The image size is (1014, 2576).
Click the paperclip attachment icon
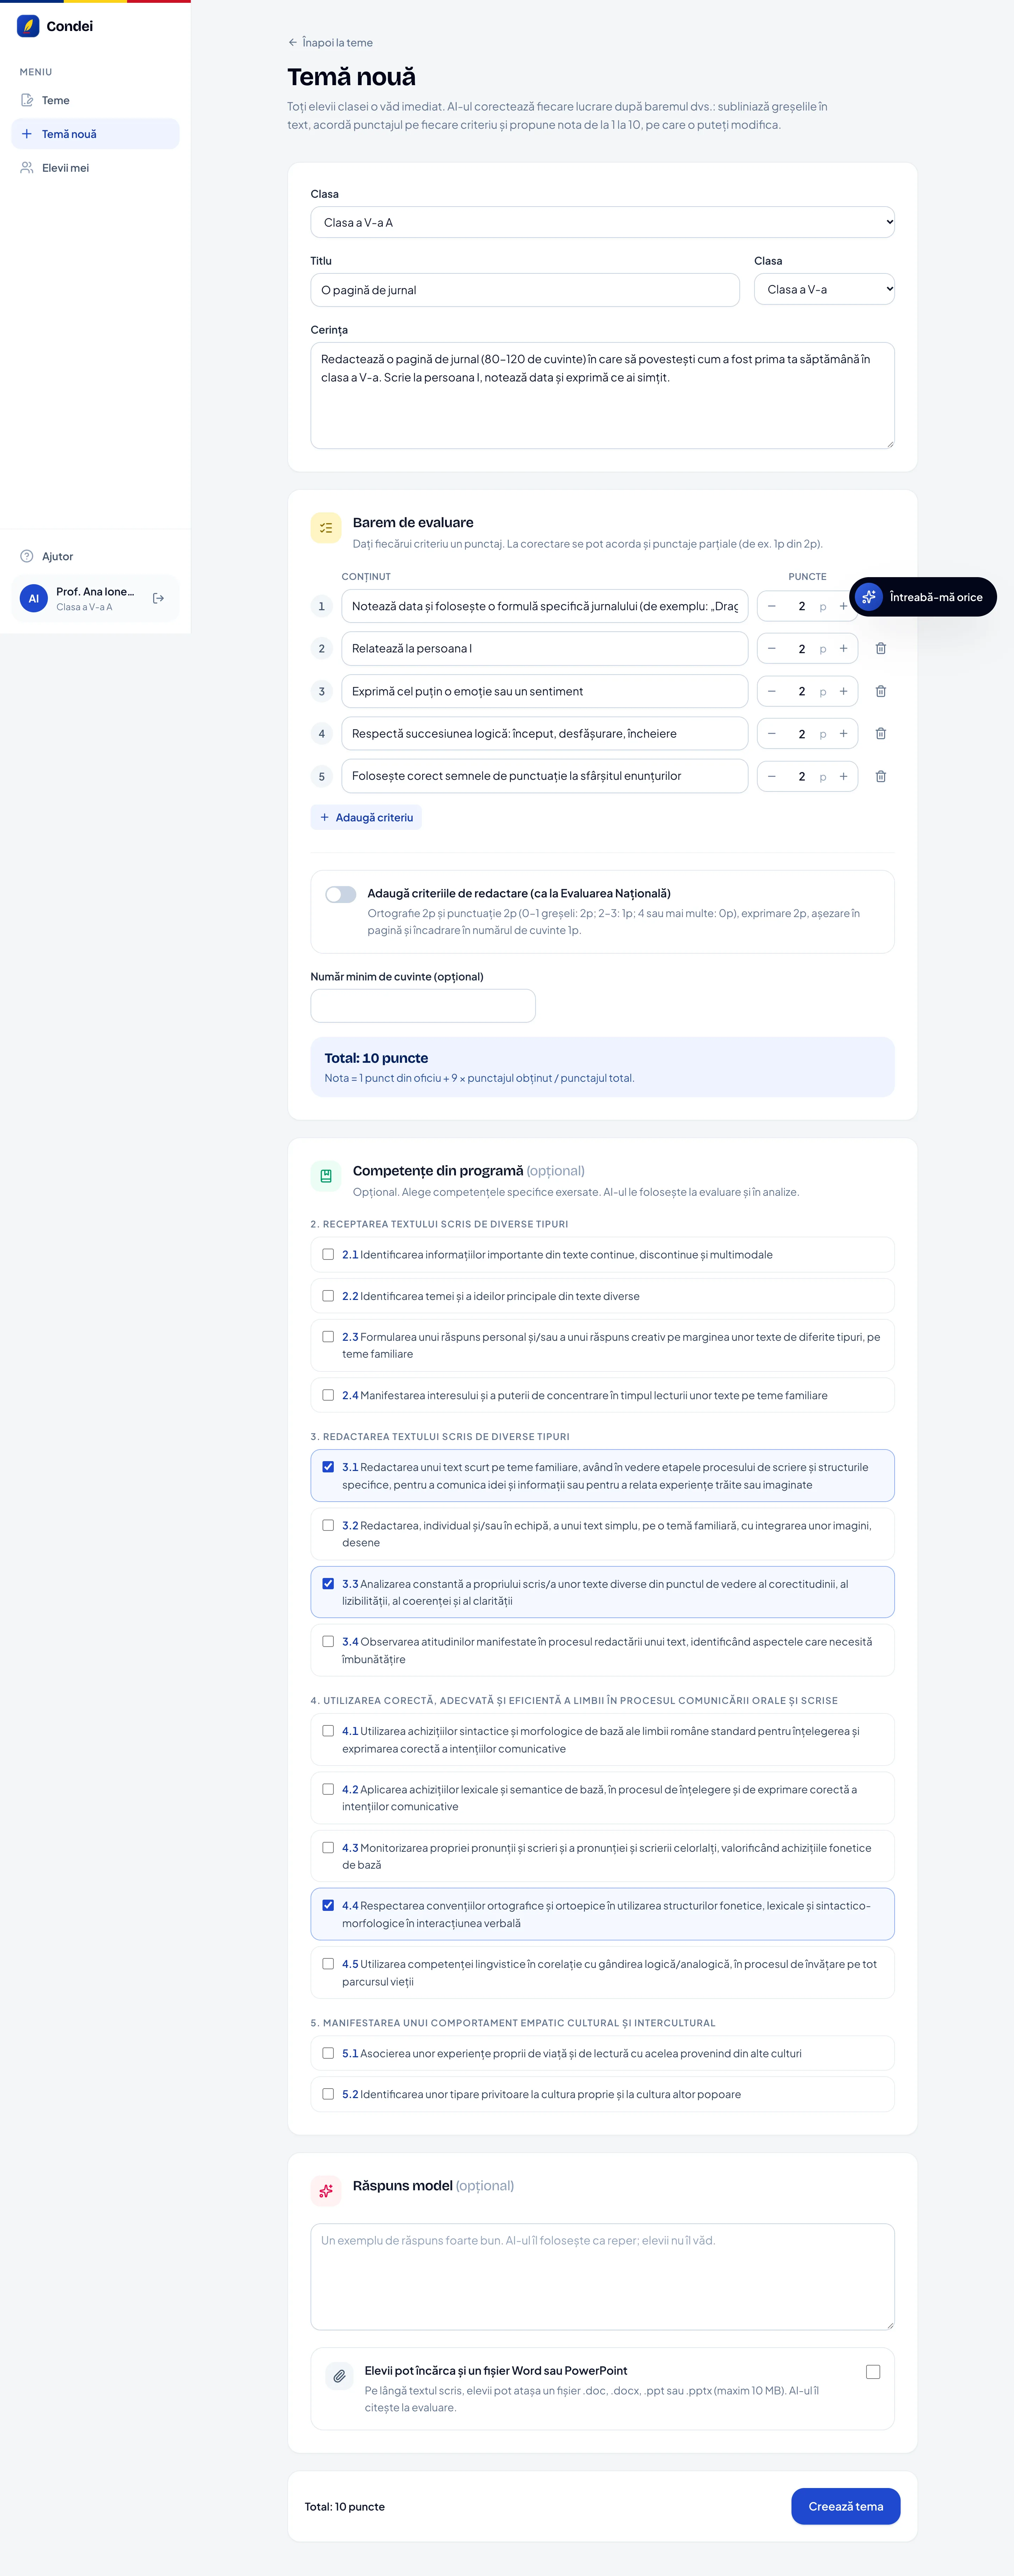click(x=340, y=2376)
